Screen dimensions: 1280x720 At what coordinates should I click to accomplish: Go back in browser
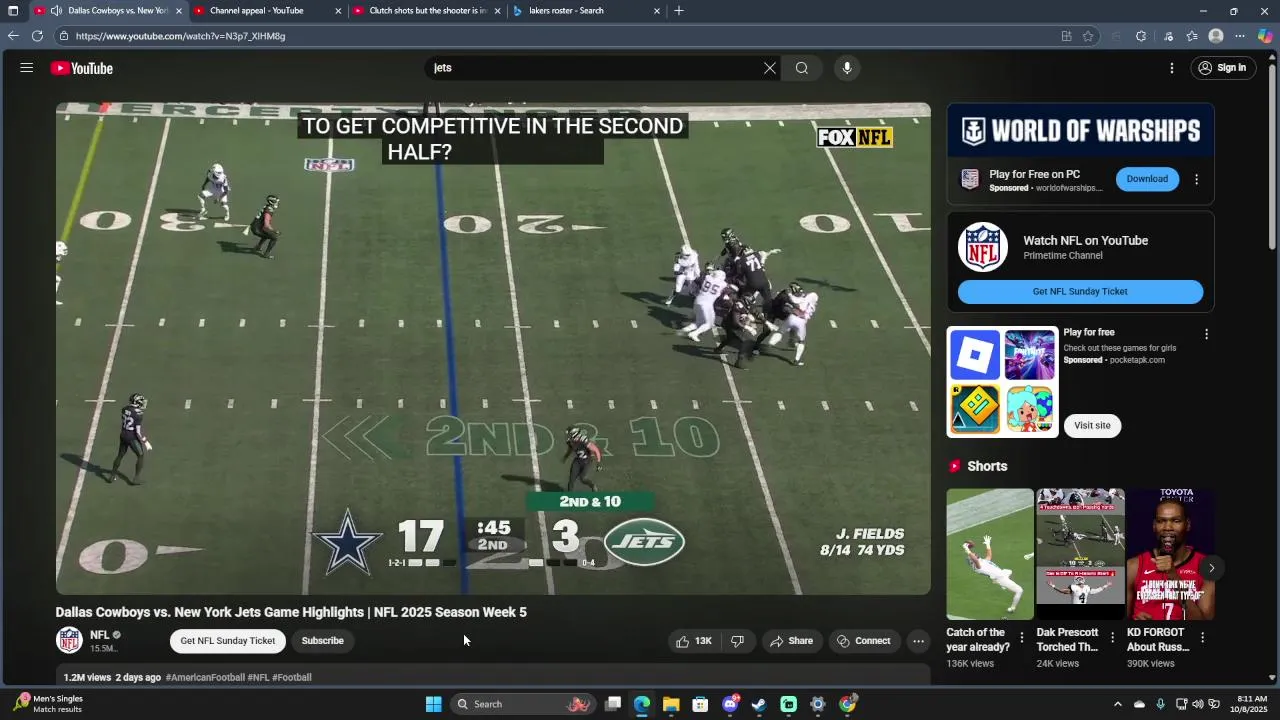(13, 36)
